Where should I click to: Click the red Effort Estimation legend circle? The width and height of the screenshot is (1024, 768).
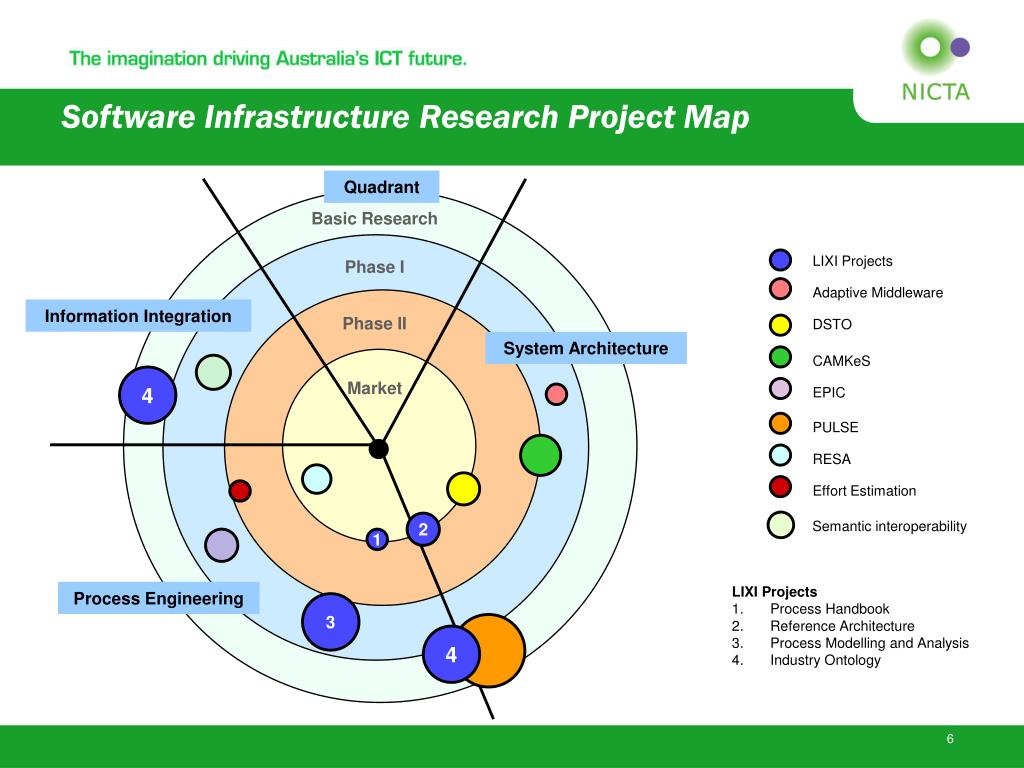[x=780, y=487]
